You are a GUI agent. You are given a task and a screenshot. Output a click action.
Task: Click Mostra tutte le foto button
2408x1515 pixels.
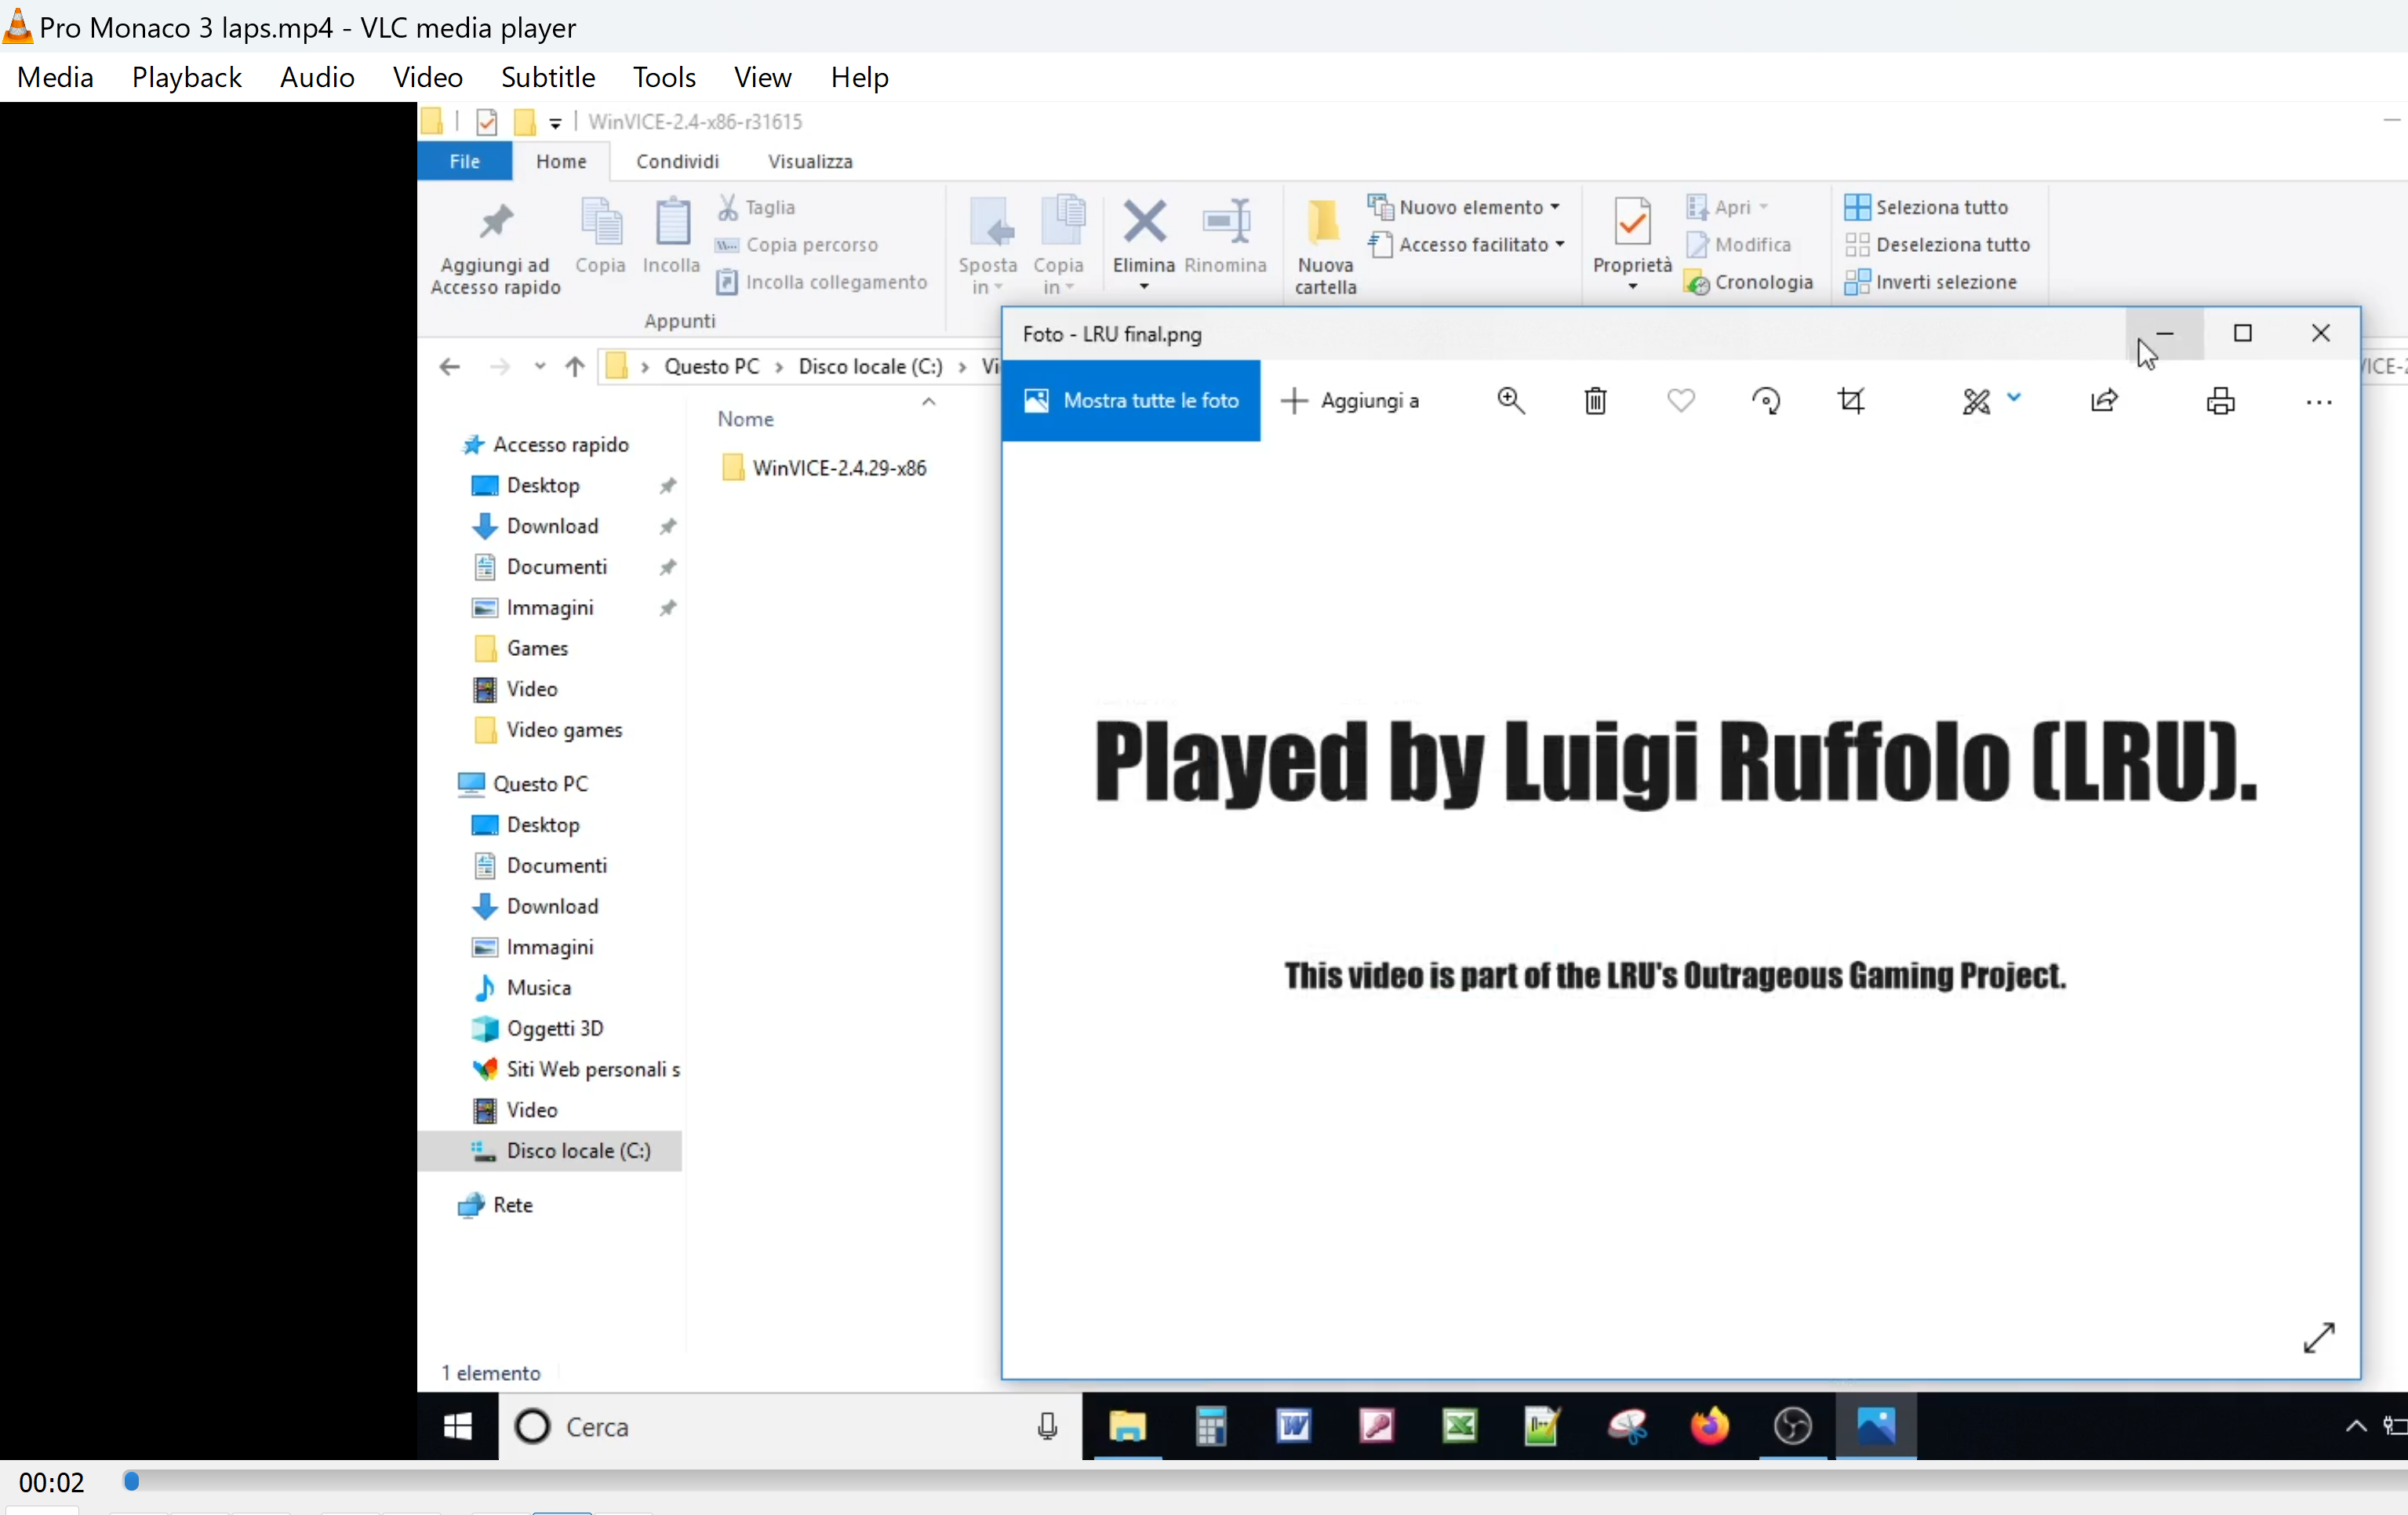tap(1131, 401)
